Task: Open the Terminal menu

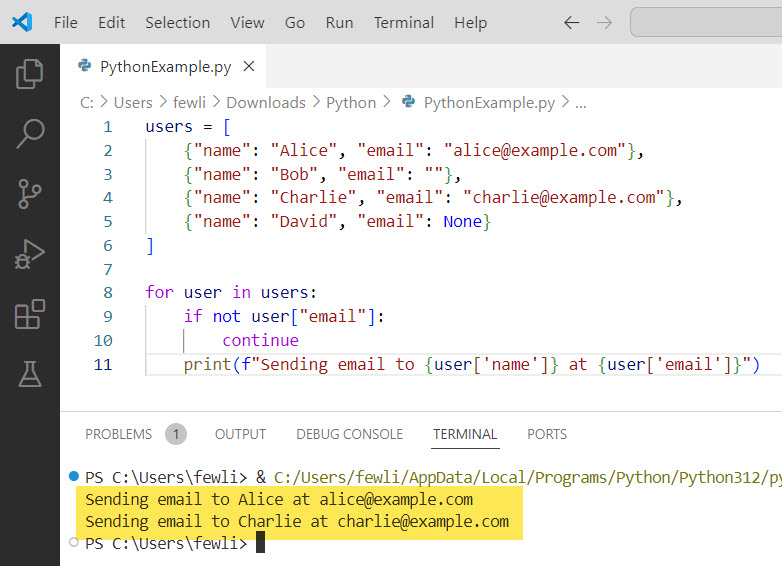Action: [x=403, y=22]
